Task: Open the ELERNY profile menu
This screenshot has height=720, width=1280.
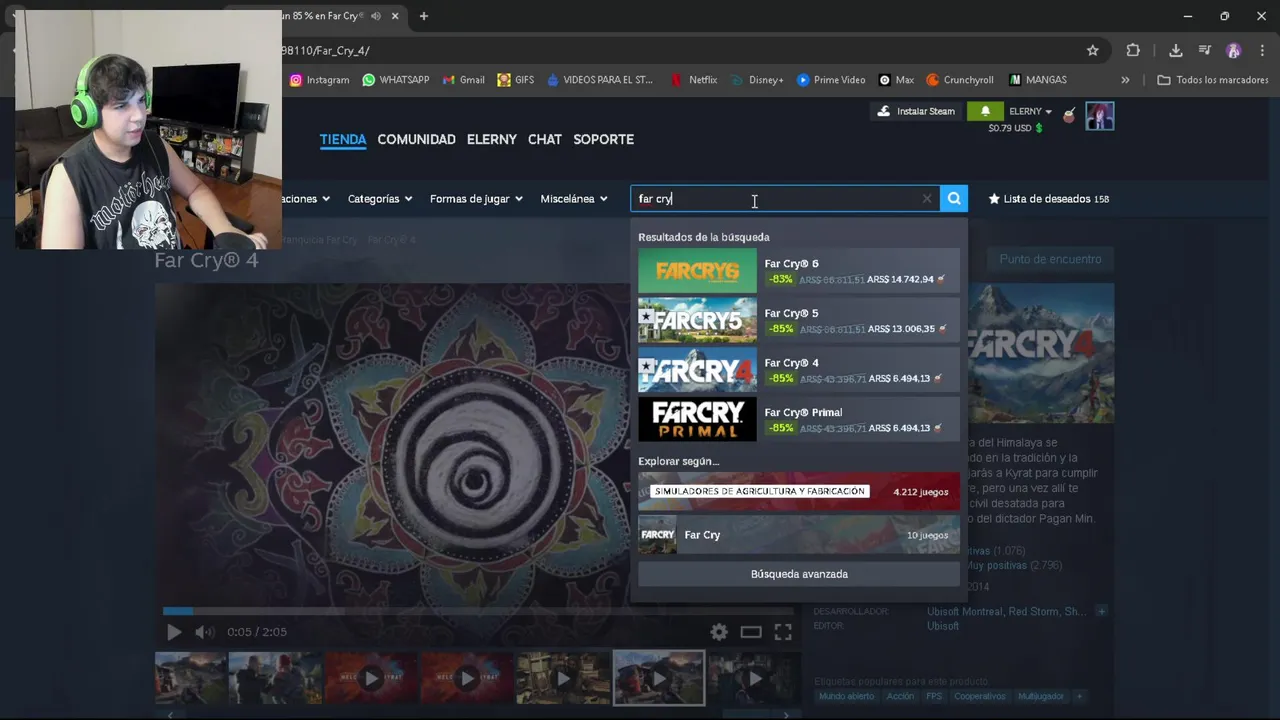Action: [492, 139]
